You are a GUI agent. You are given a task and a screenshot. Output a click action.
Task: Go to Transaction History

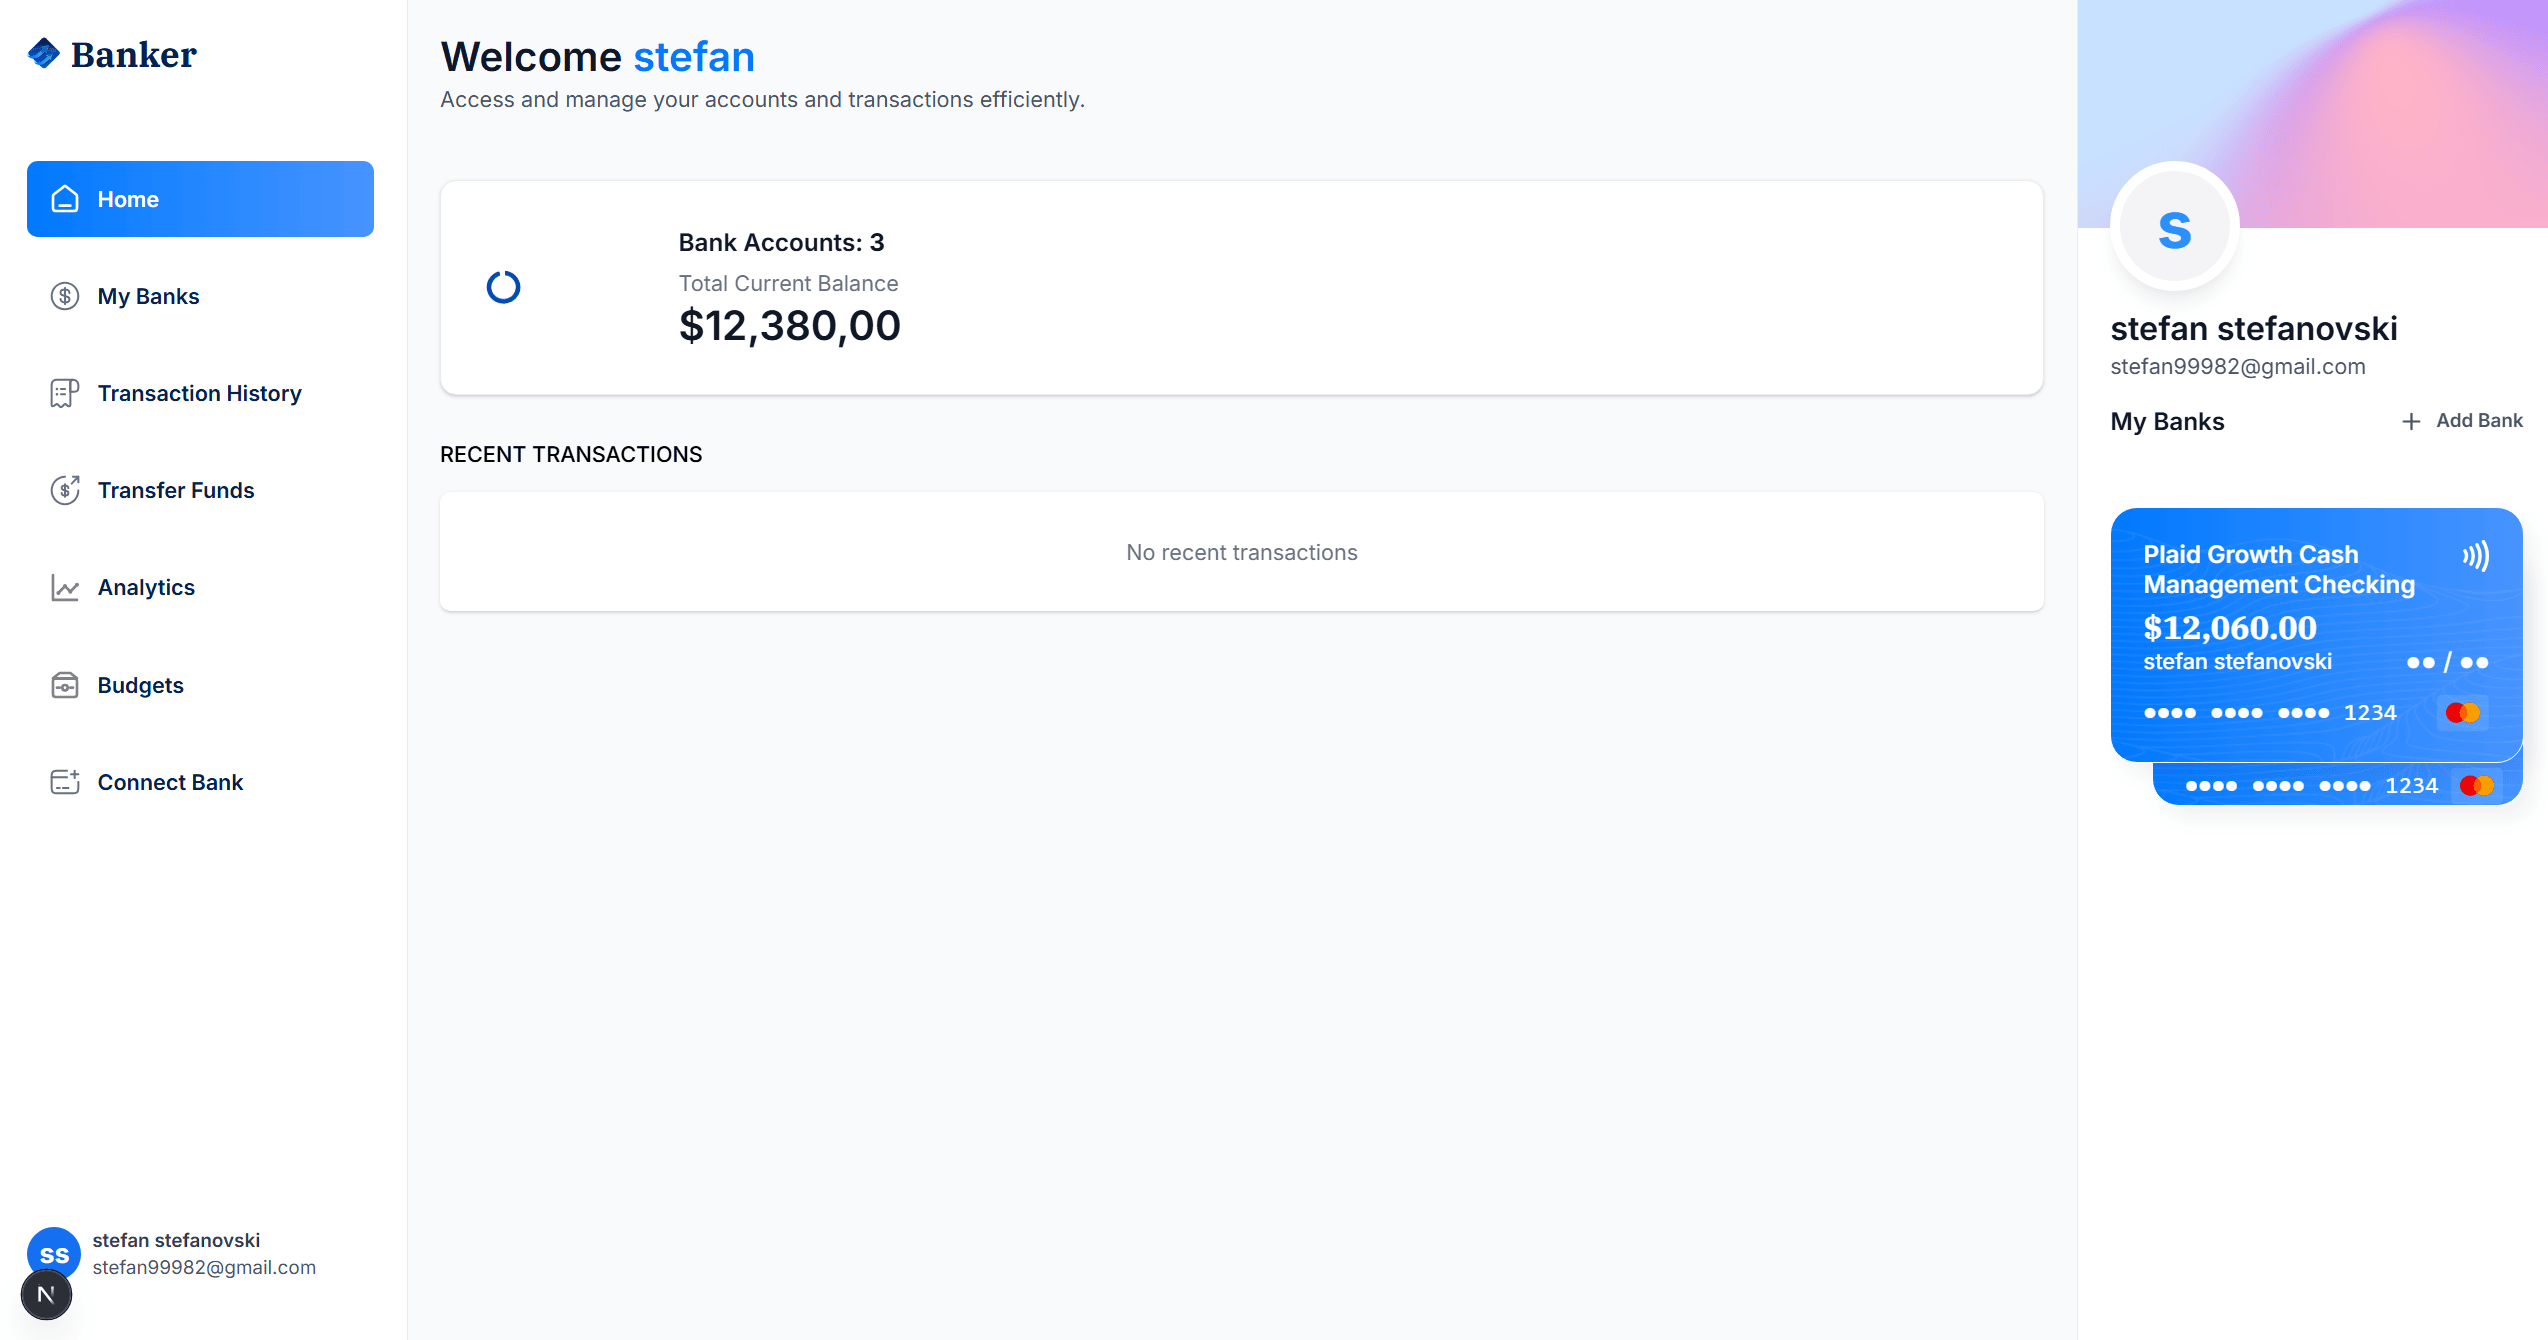click(x=199, y=393)
